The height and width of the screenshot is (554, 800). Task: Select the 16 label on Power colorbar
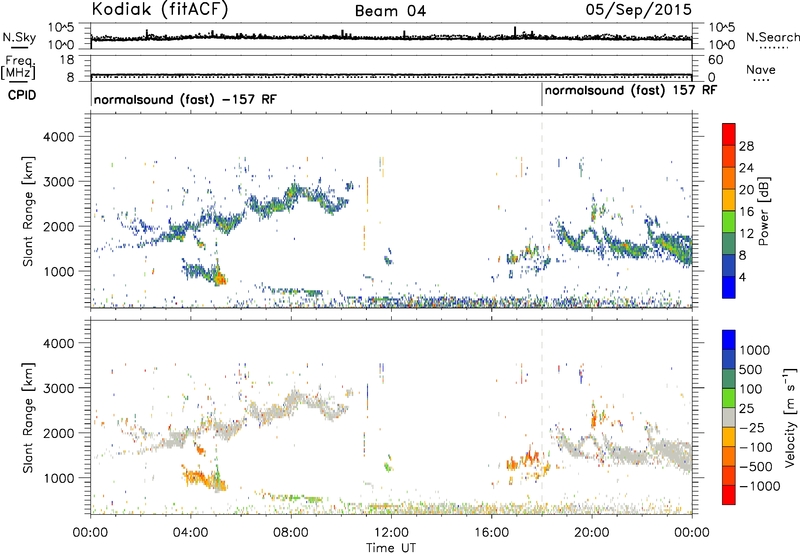(x=746, y=212)
